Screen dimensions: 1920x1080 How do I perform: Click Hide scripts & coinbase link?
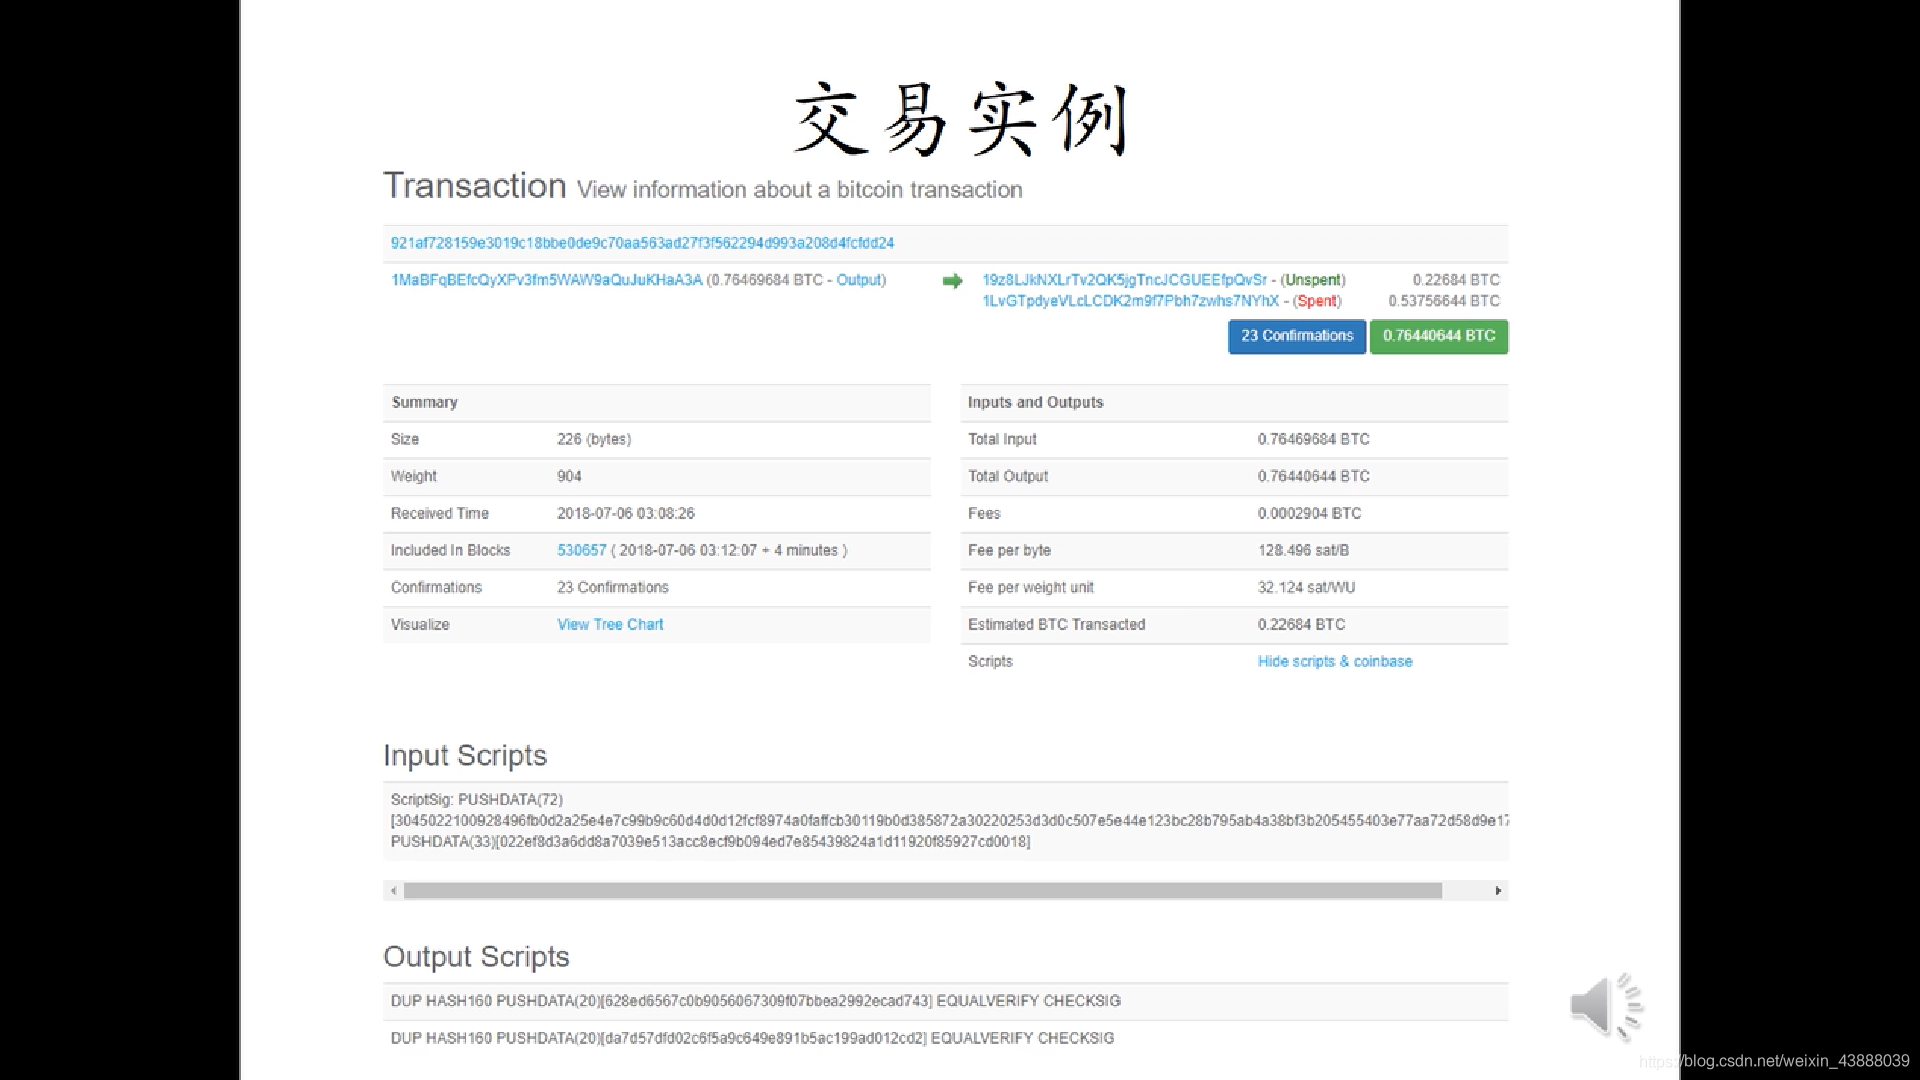(1335, 661)
